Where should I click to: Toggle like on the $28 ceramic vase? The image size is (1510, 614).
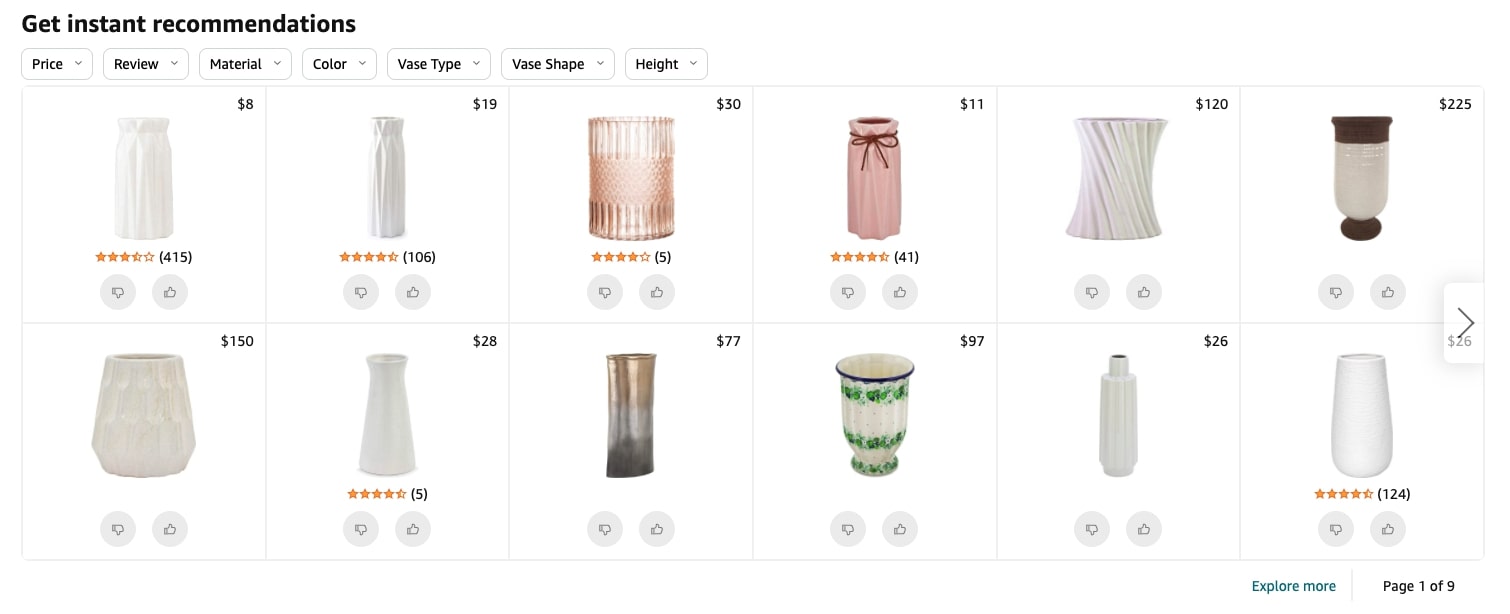coord(413,529)
